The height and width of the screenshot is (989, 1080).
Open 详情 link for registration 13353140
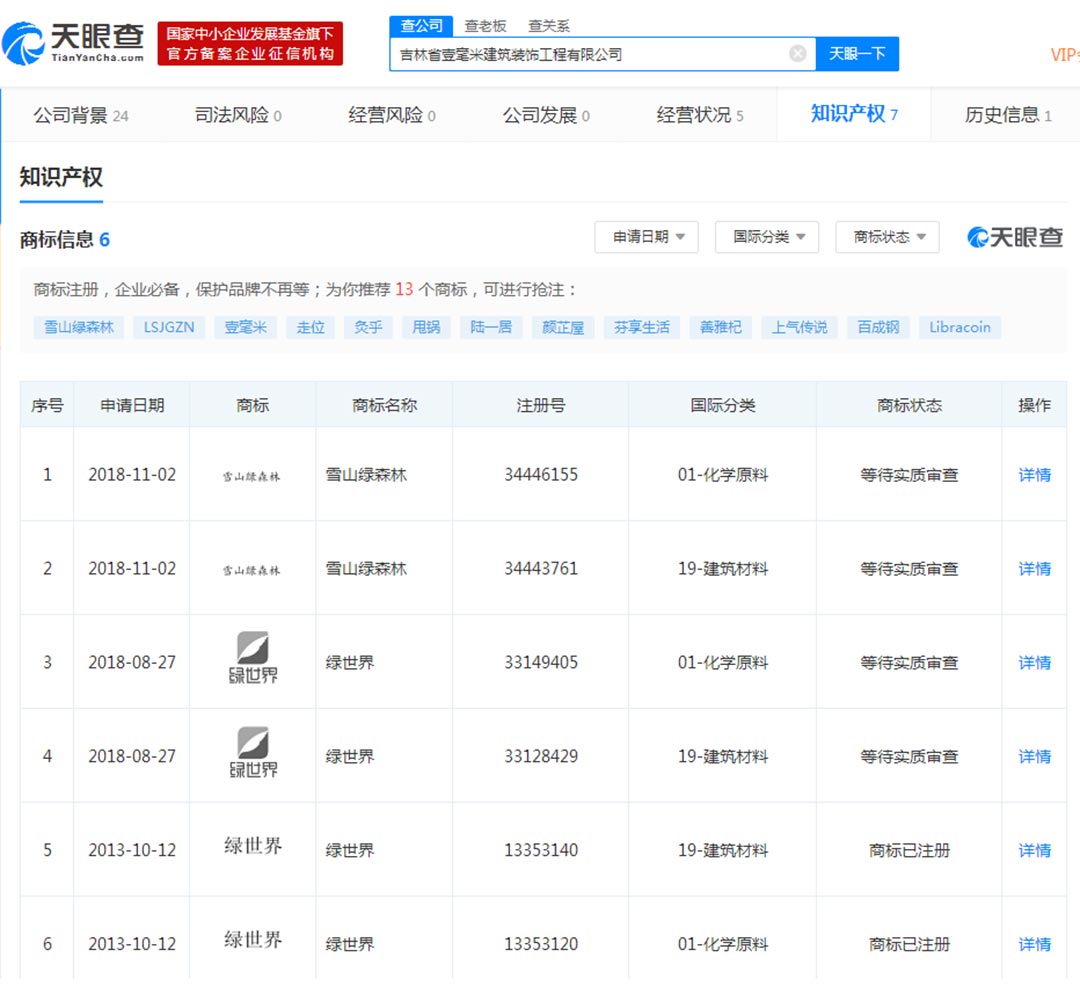[x=1034, y=850]
